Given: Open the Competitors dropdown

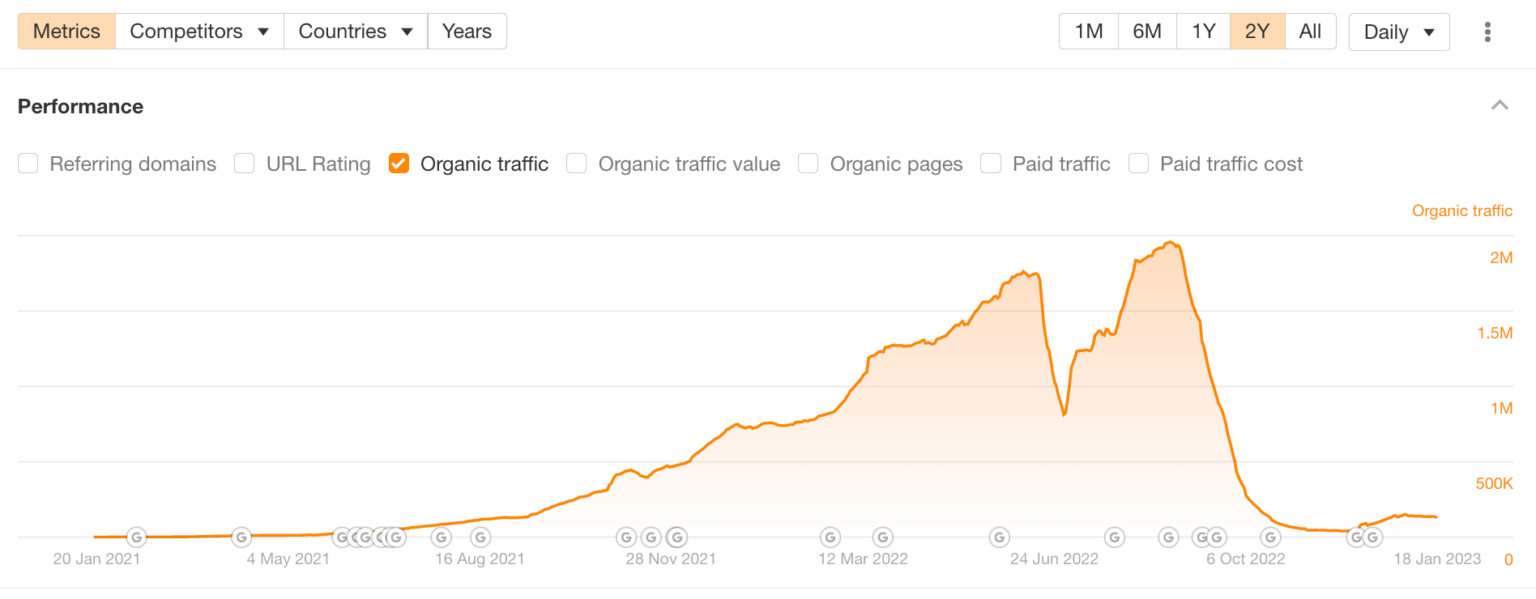Looking at the screenshot, I should [199, 31].
